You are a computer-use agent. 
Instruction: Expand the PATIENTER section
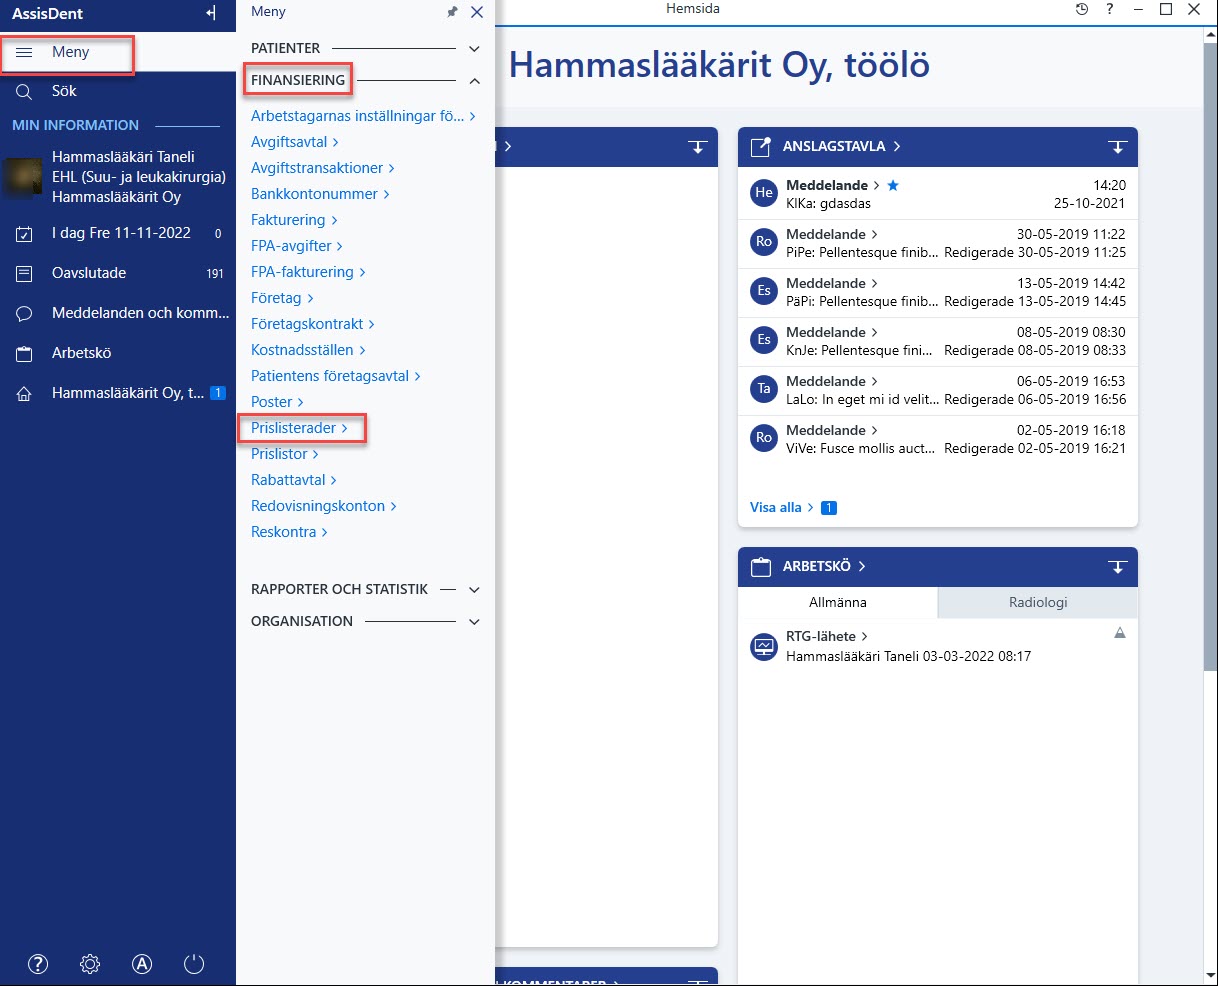(474, 48)
